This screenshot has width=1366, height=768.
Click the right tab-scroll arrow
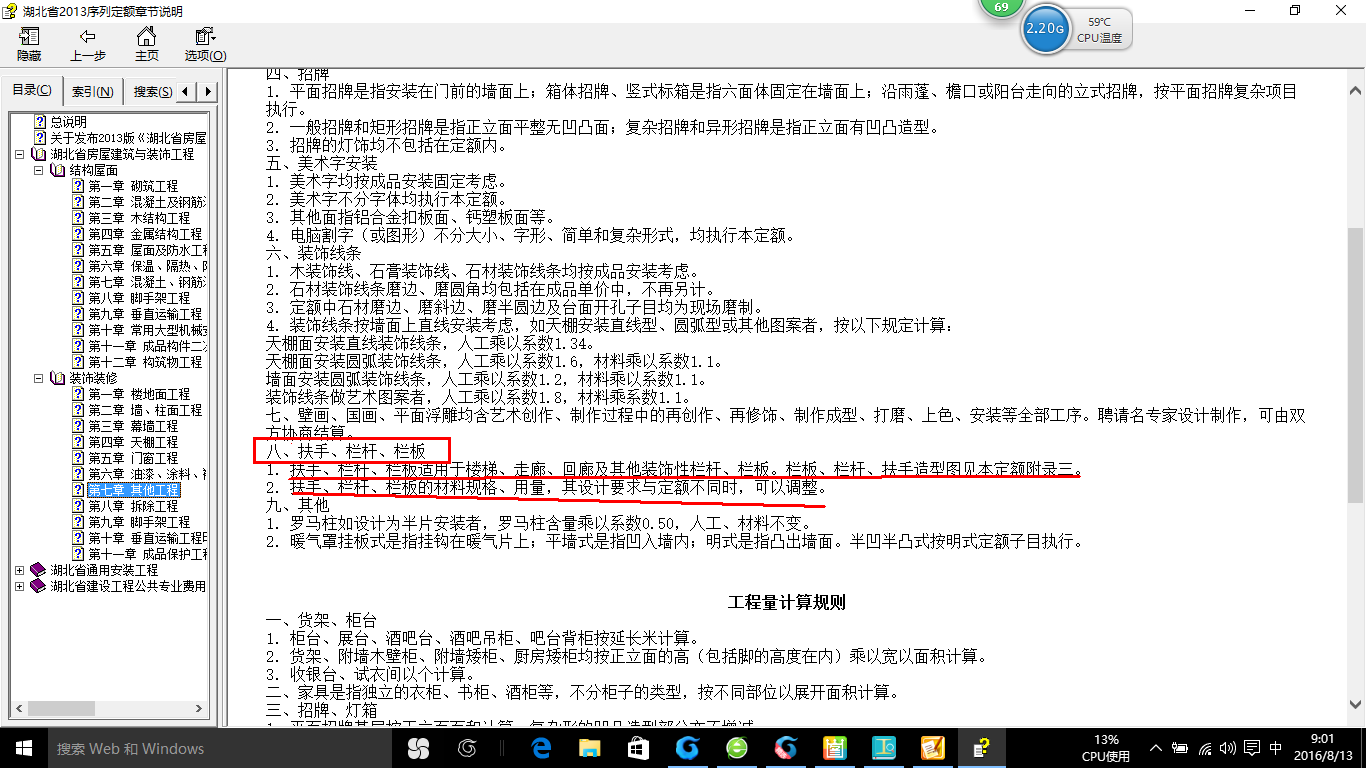pyautogui.click(x=208, y=92)
